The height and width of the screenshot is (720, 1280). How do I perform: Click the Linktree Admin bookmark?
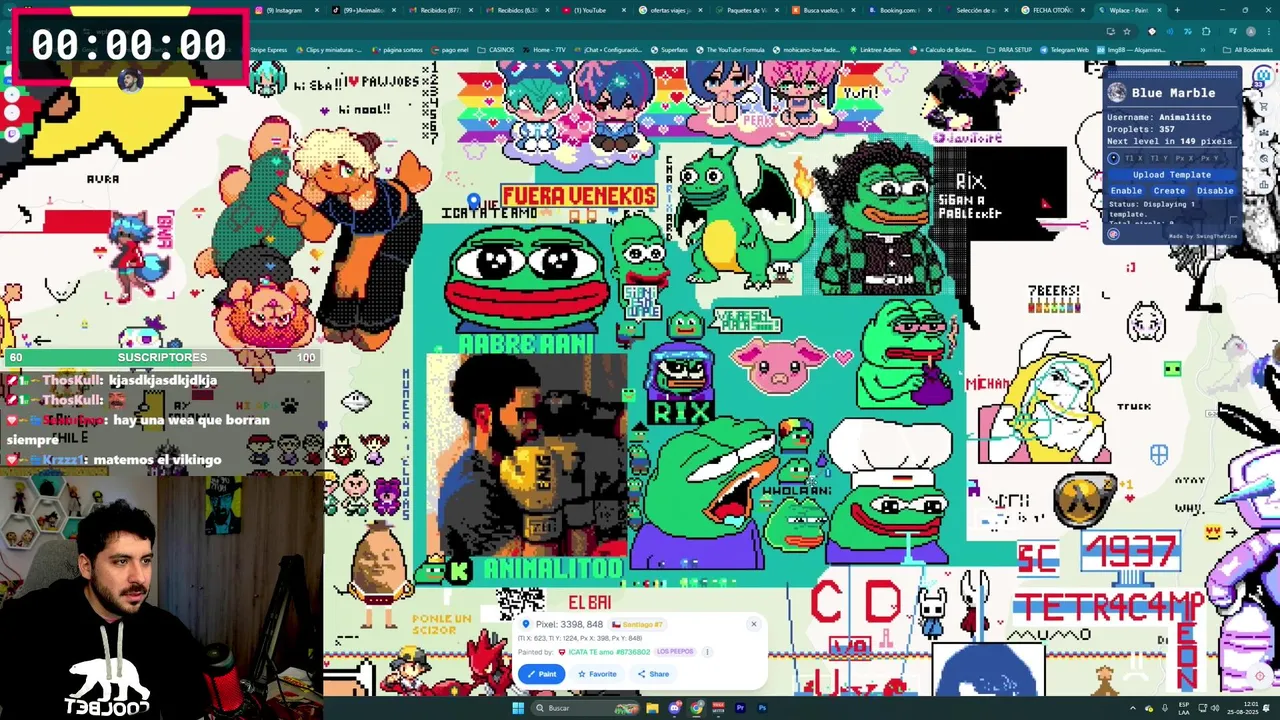click(x=874, y=50)
